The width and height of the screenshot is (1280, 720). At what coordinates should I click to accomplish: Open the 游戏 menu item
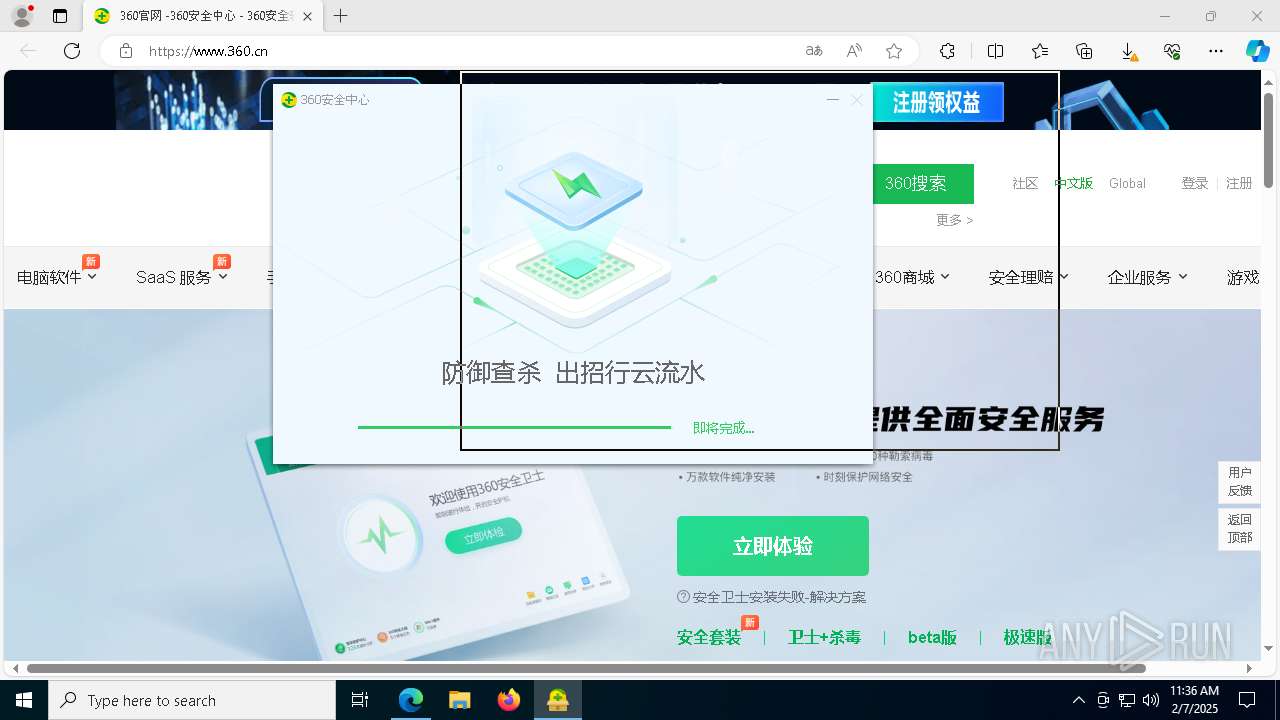(x=1243, y=277)
